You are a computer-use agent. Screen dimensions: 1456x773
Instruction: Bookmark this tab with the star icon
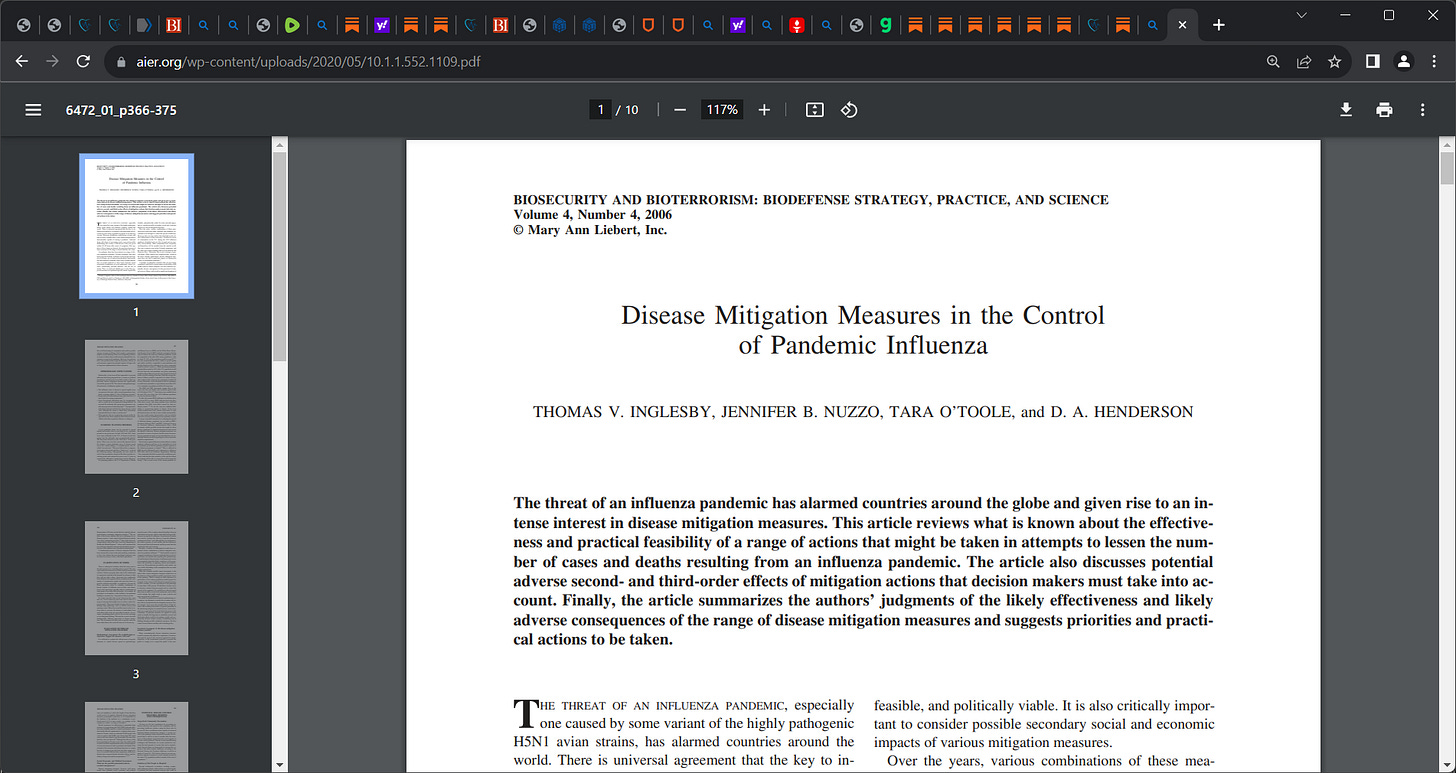pyautogui.click(x=1334, y=61)
